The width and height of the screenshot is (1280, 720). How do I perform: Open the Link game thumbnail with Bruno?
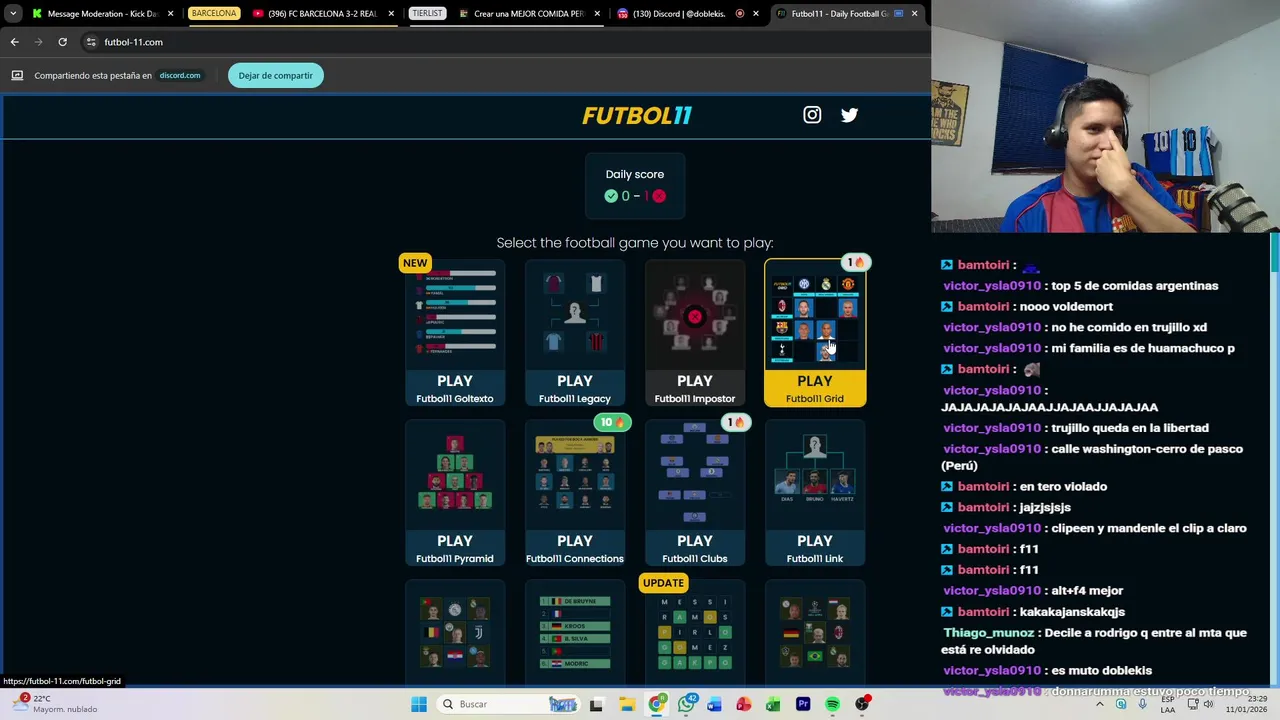pyautogui.click(x=815, y=474)
